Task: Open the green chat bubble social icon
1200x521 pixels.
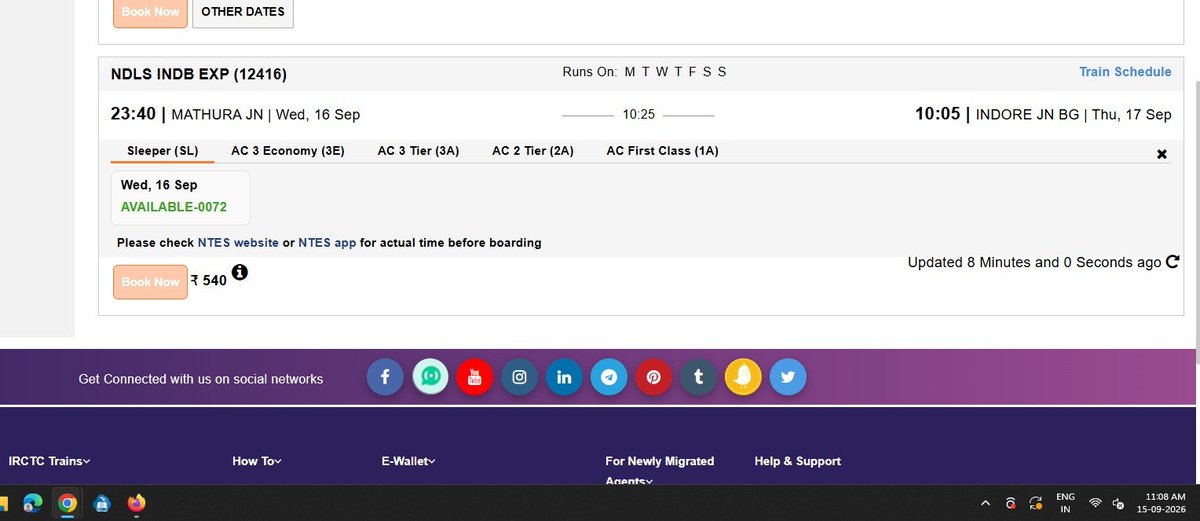Action: pyautogui.click(x=430, y=377)
